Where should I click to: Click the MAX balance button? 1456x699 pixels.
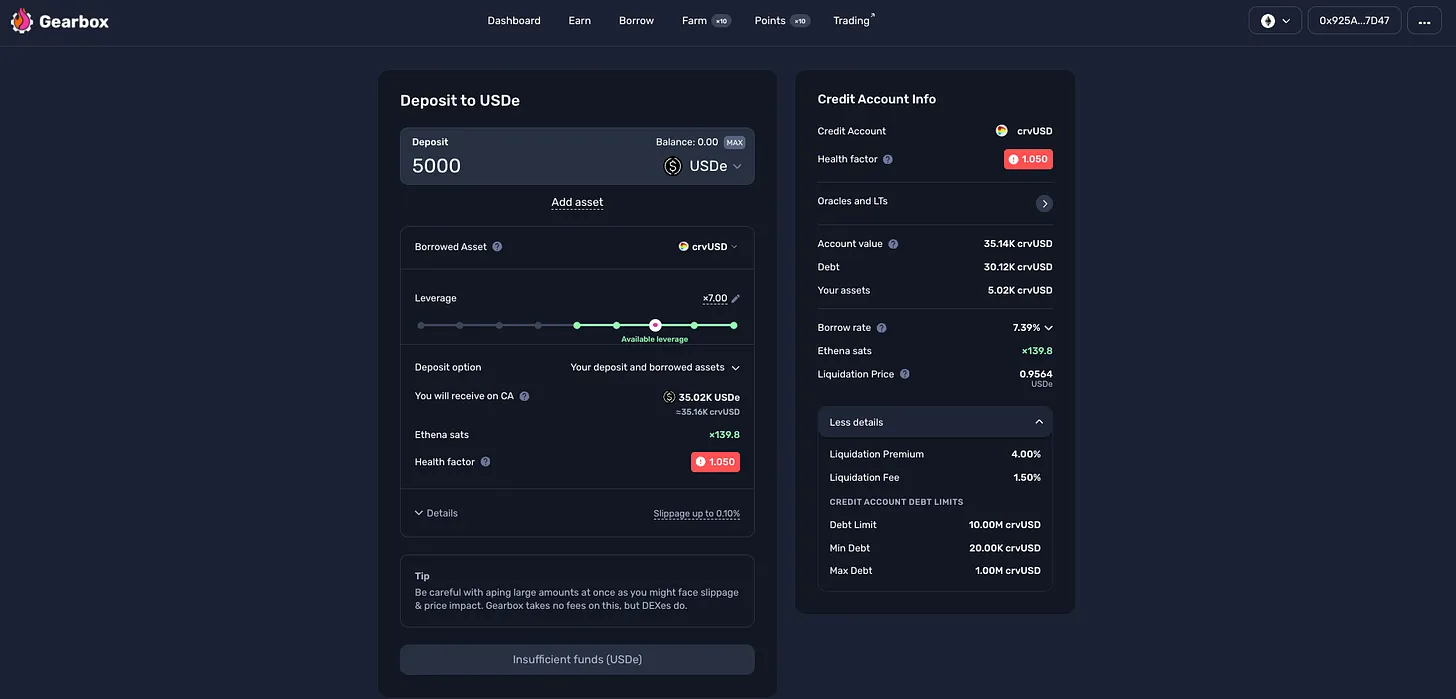coord(734,142)
